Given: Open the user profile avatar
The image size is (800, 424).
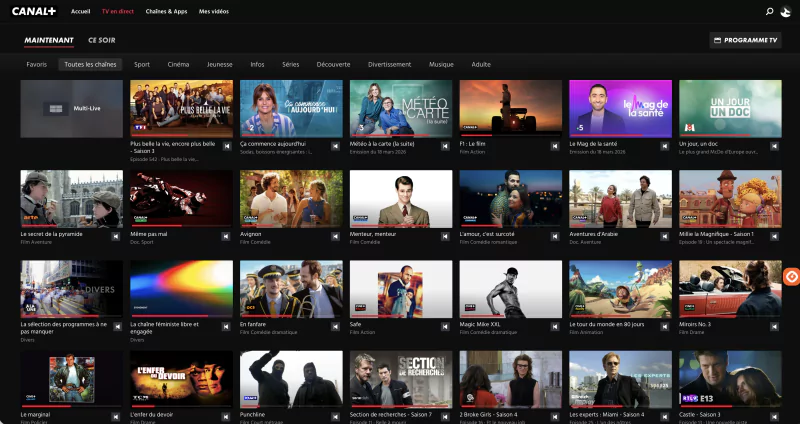Looking at the screenshot, I should pos(785,11).
